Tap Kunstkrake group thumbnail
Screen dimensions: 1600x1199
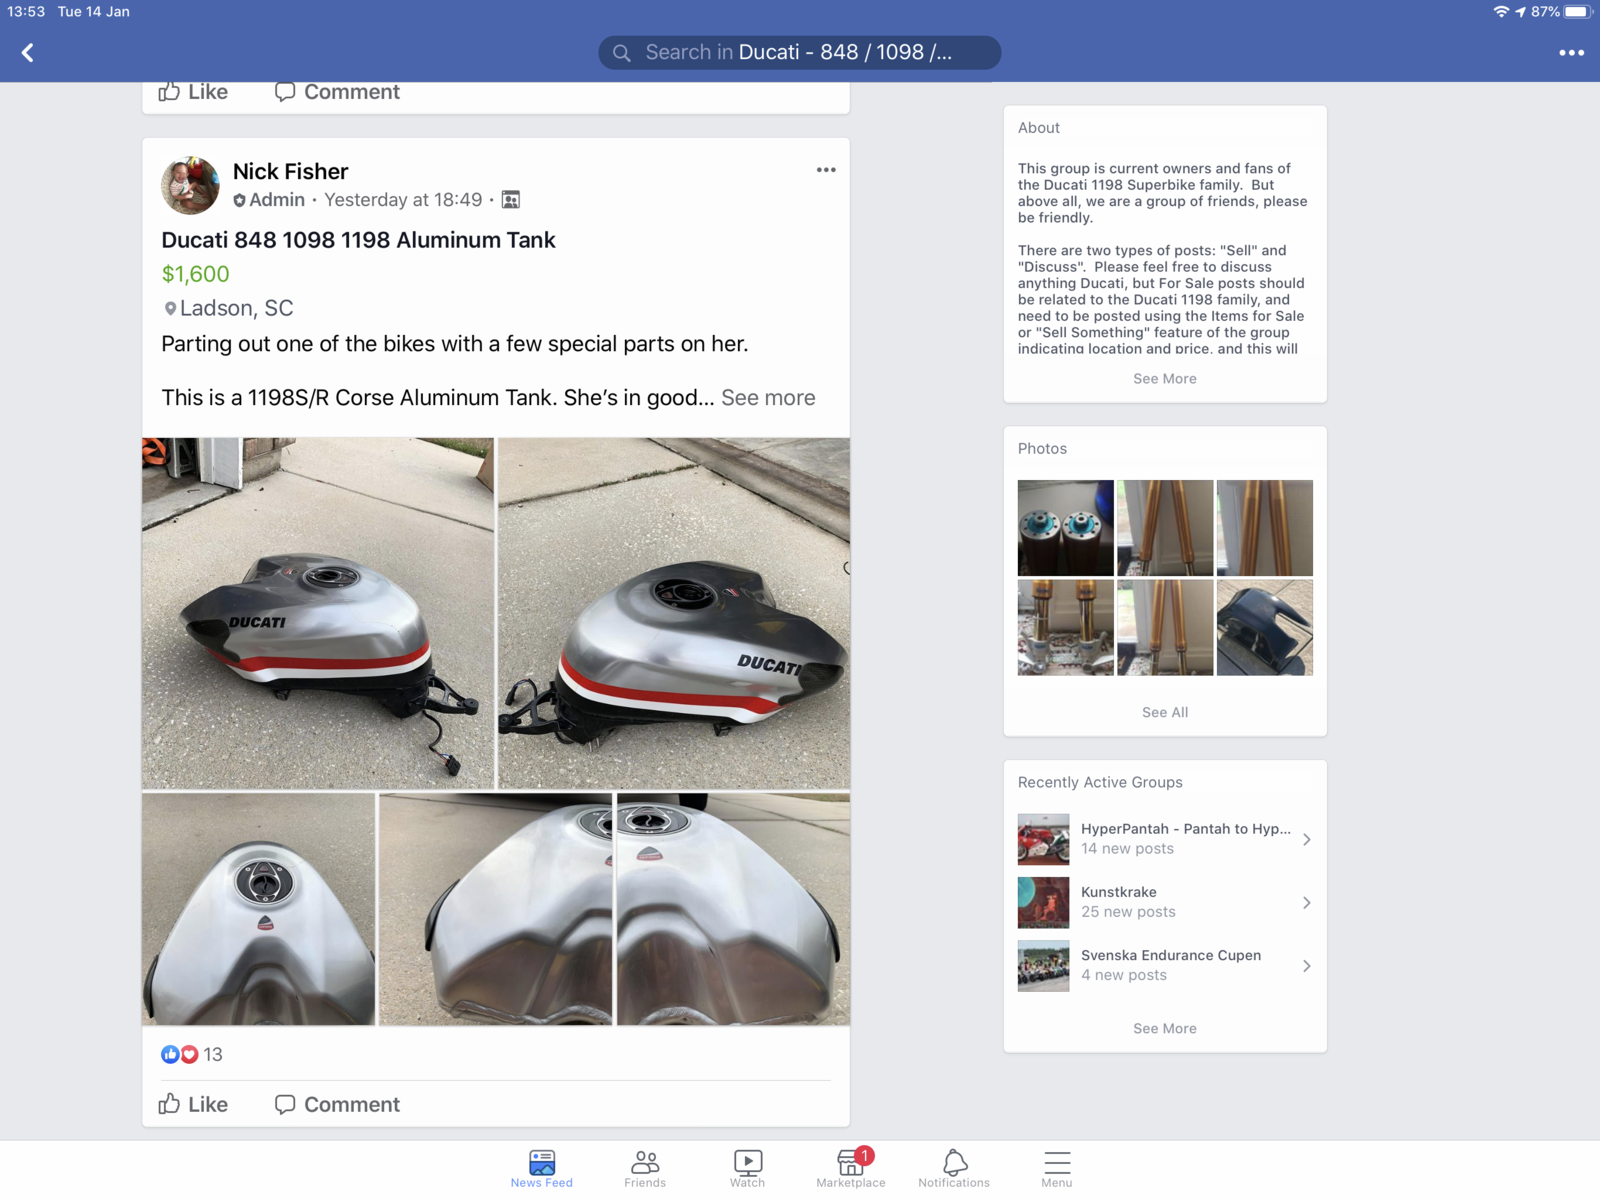coord(1043,902)
